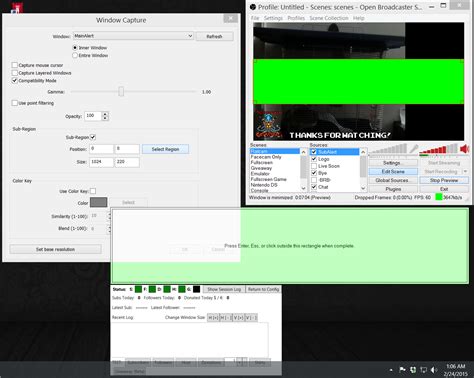Open the system volume speaker in the taskbar
Viewport: 474px width, 378px height.
434,369
